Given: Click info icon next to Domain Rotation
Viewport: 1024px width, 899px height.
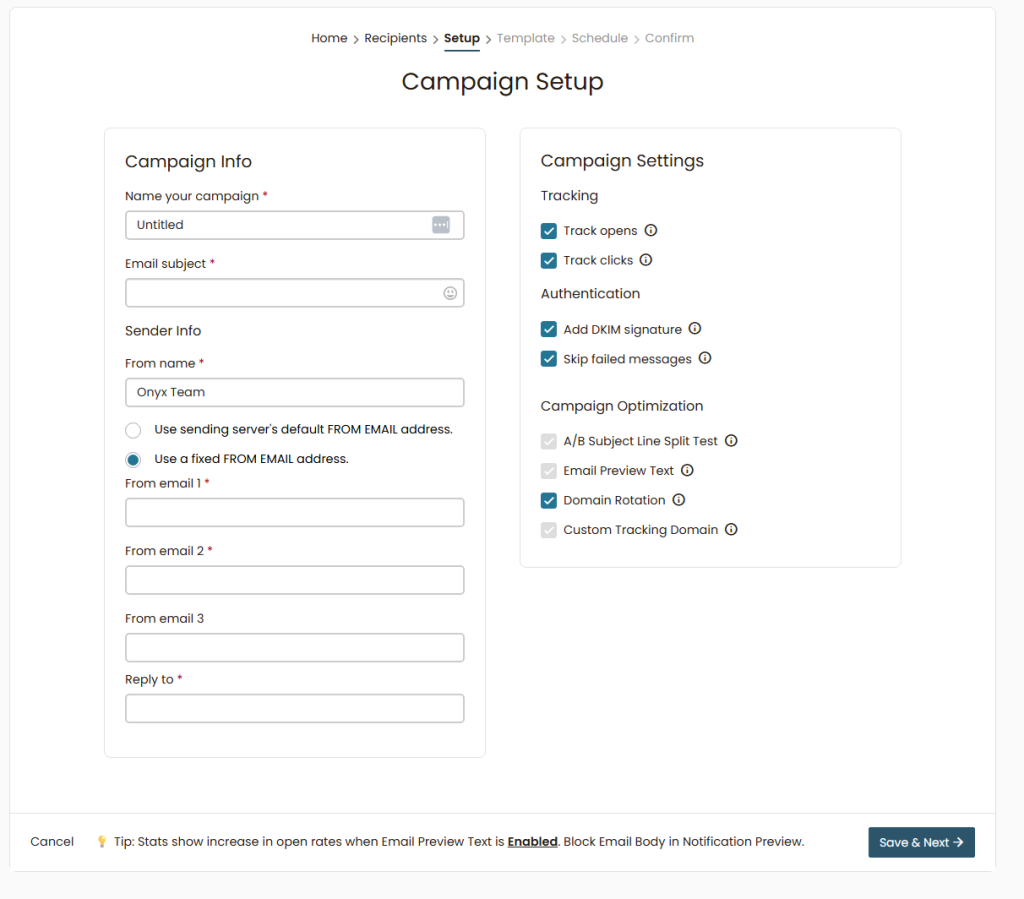Looking at the screenshot, I should pyautogui.click(x=679, y=500).
